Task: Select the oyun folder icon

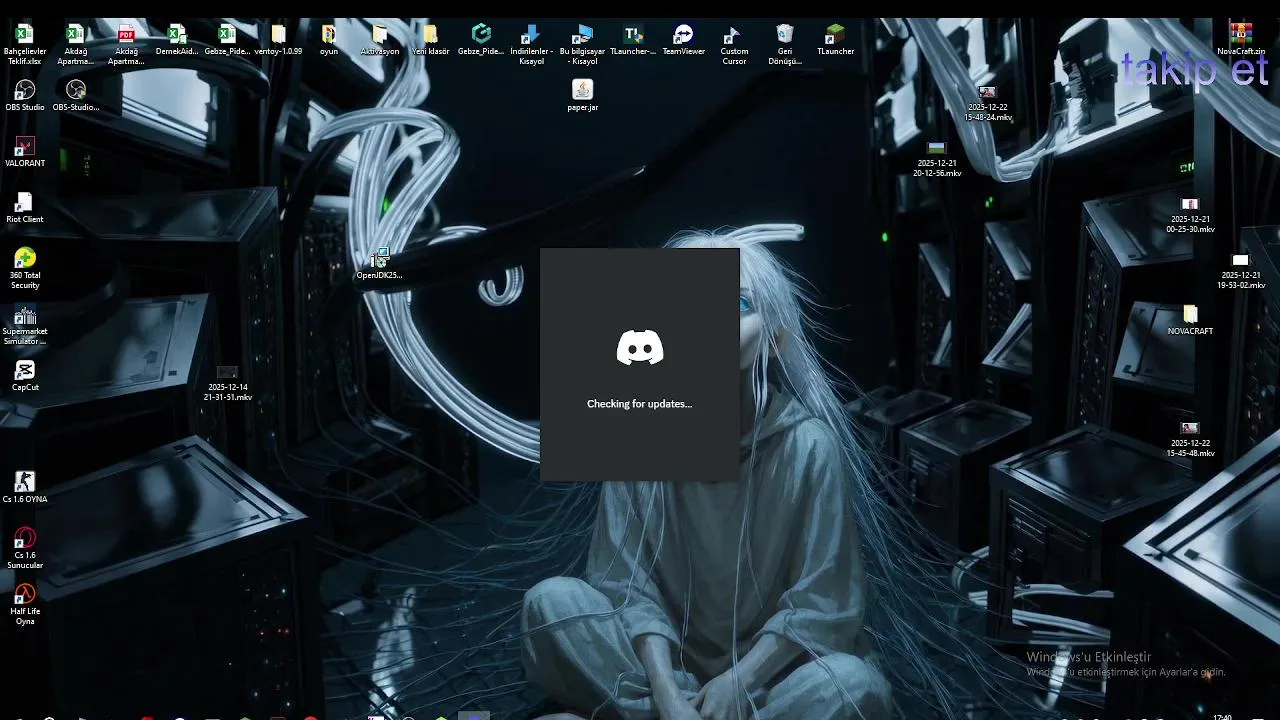Action: [329, 35]
